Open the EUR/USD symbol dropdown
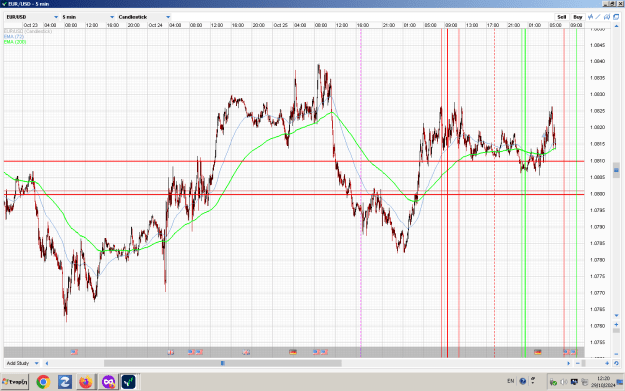Viewport: 625px width, 391px height. tap(32, 17)
